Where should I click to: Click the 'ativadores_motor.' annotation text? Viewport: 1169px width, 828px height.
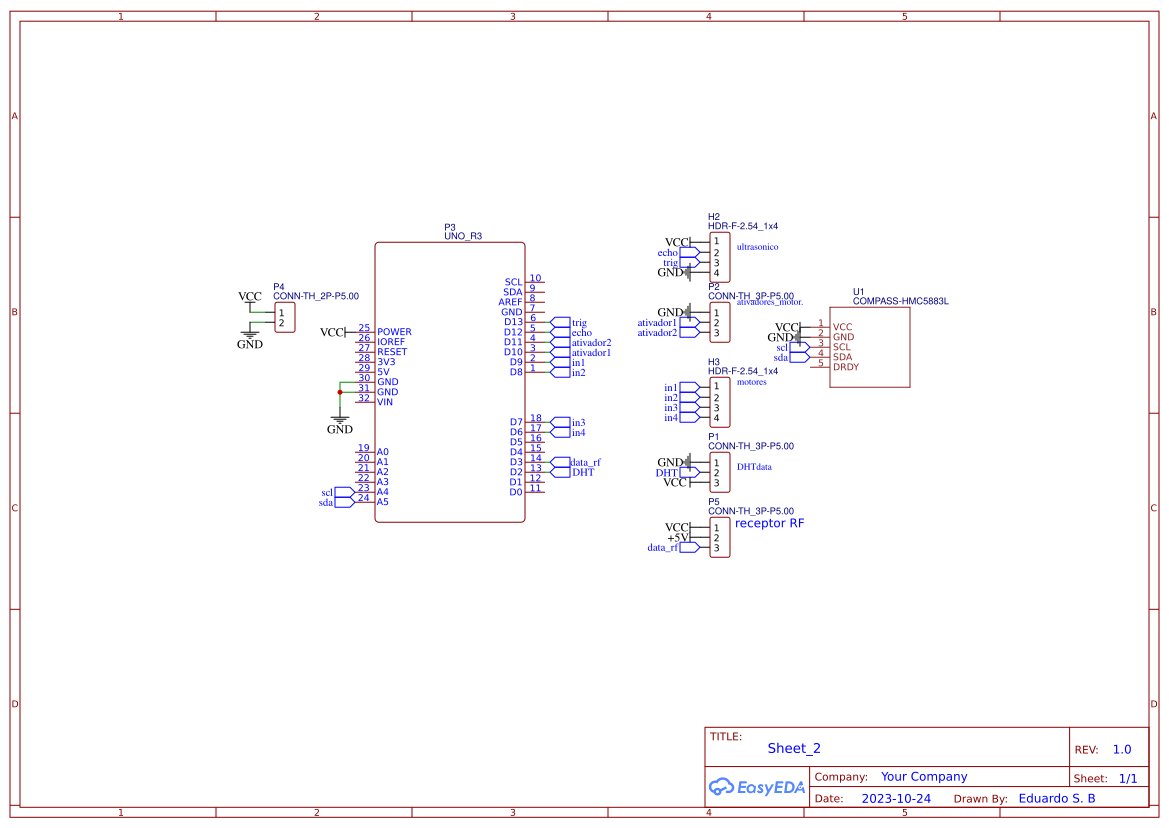click(770, 303)
